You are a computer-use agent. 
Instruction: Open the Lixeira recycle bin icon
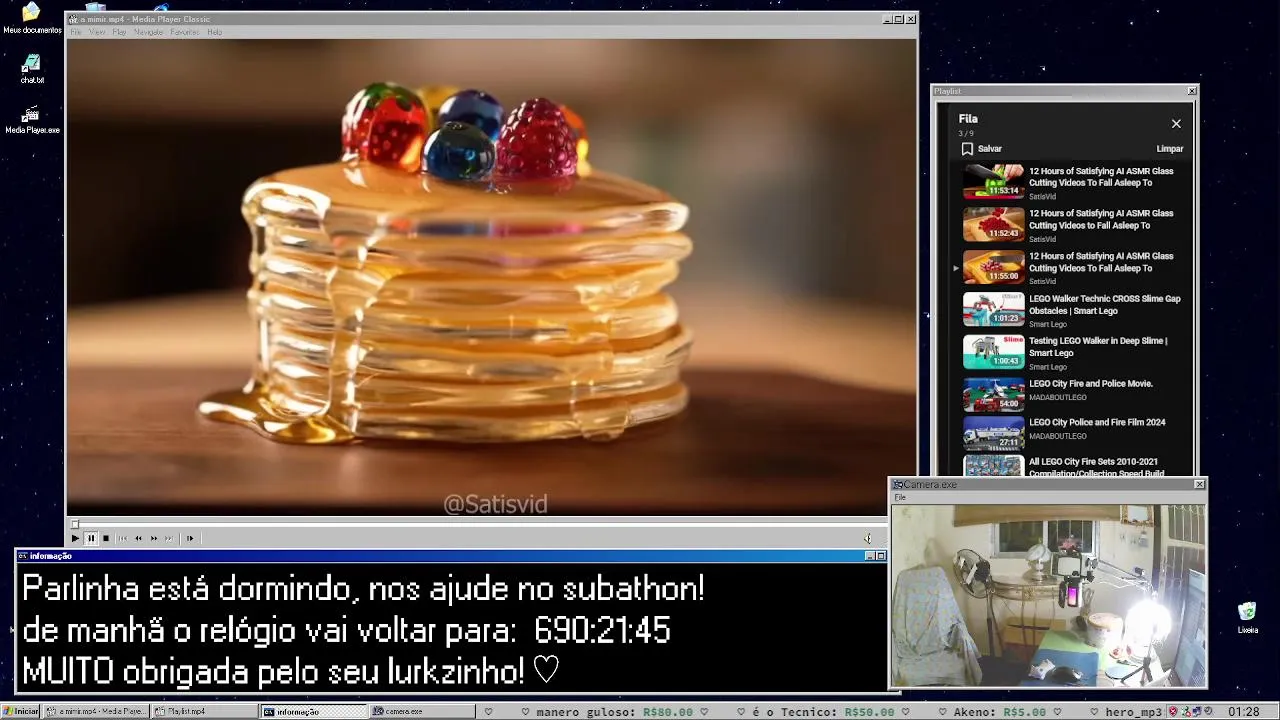pos(1248,617)
